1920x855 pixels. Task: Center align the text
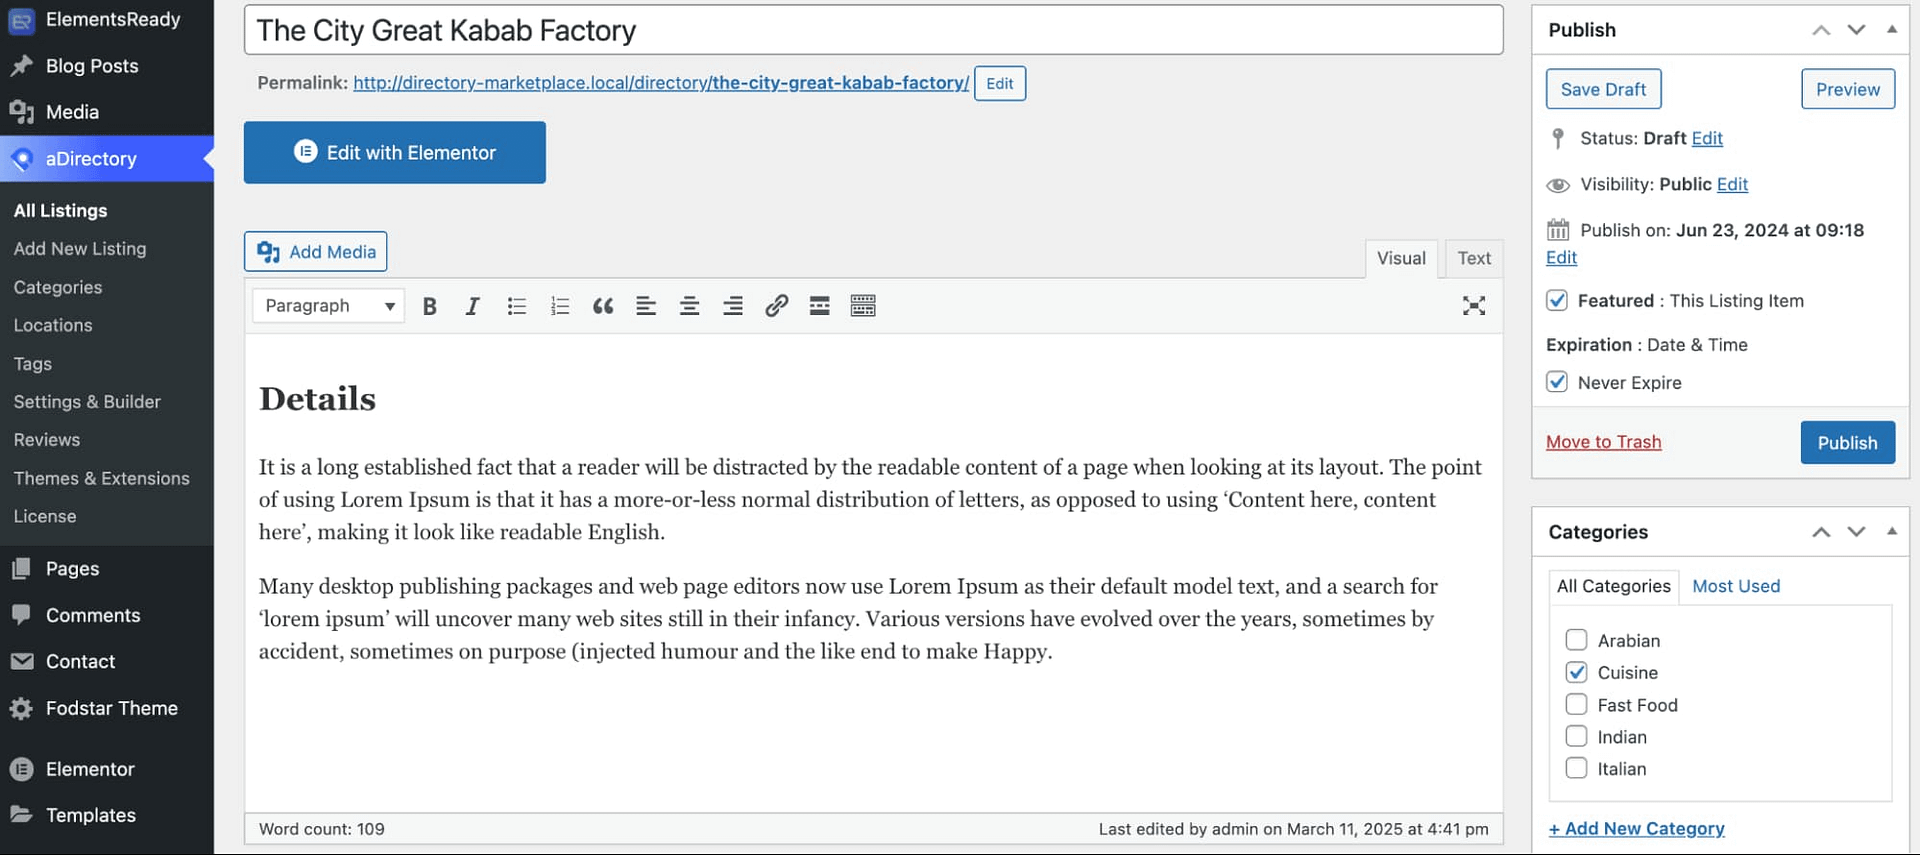[x=689, y=306]
